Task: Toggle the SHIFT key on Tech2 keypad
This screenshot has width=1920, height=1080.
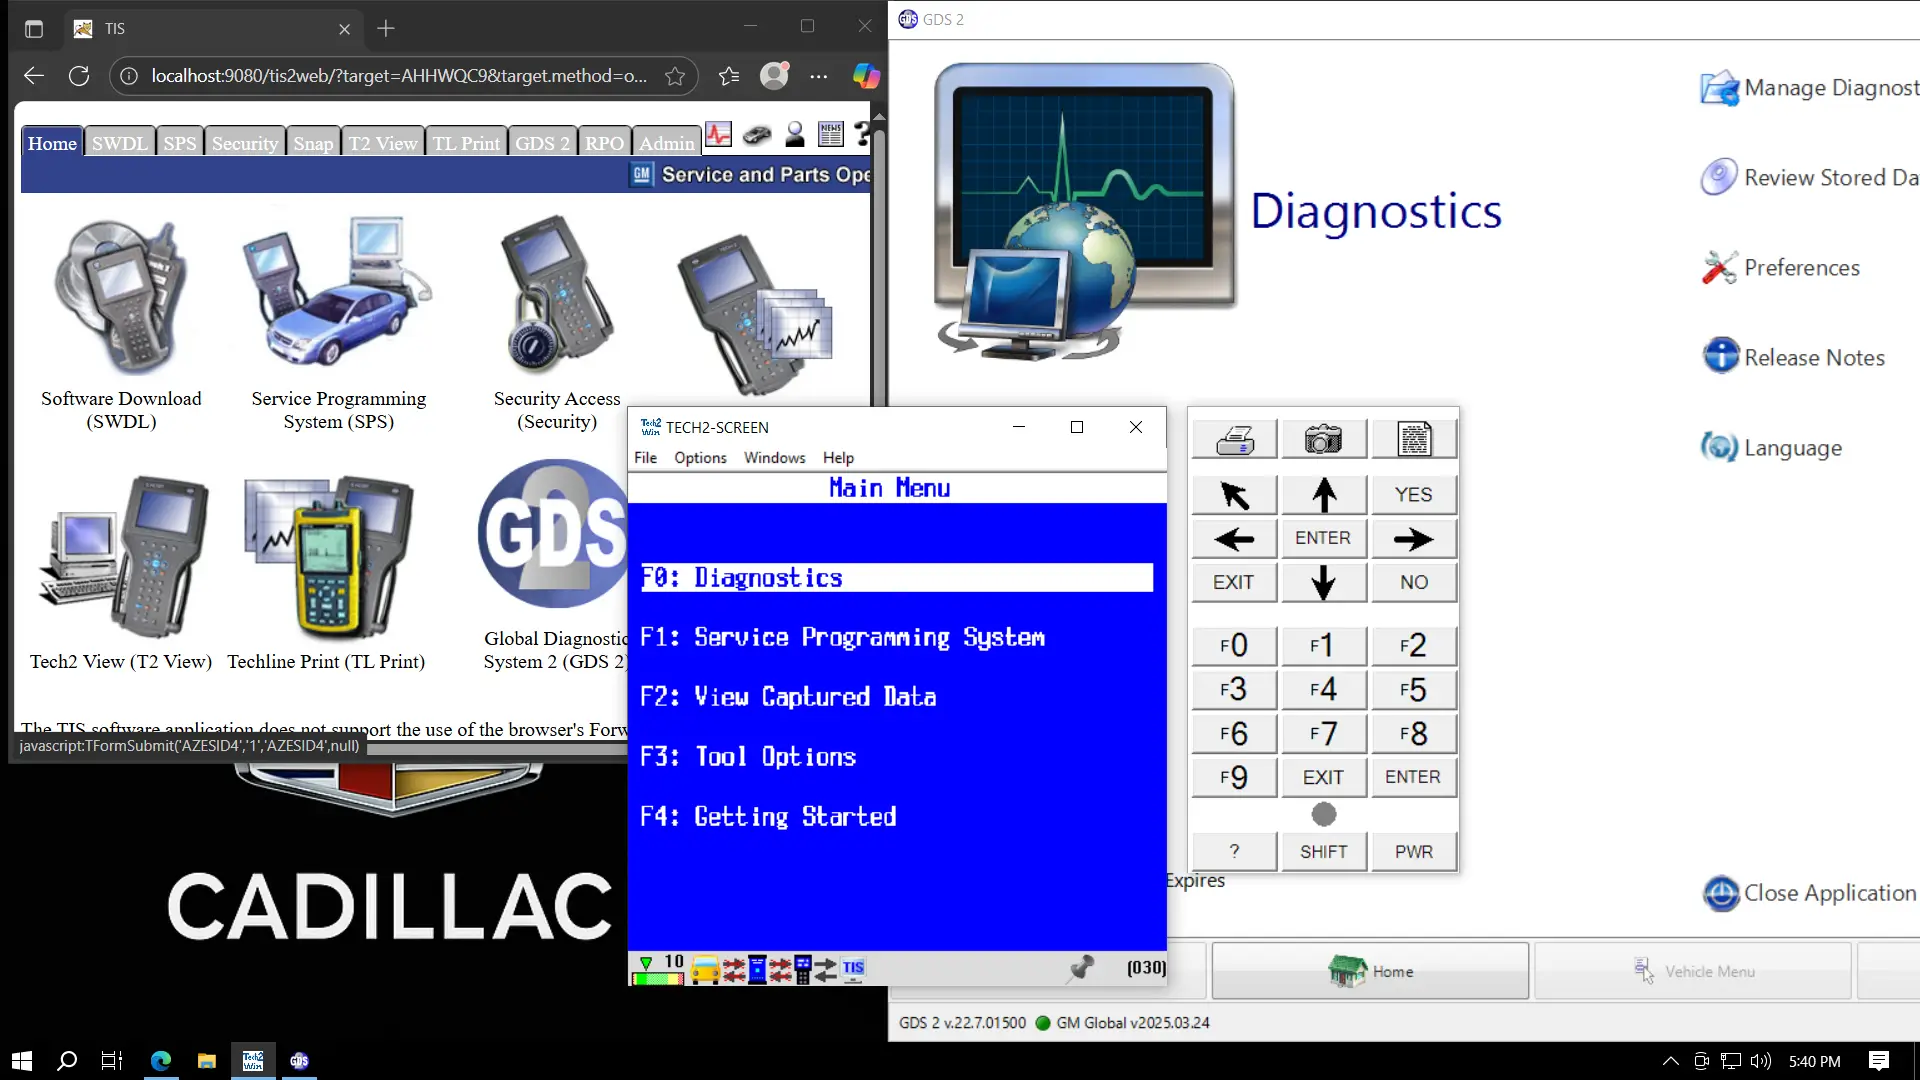Action: 1323,851
